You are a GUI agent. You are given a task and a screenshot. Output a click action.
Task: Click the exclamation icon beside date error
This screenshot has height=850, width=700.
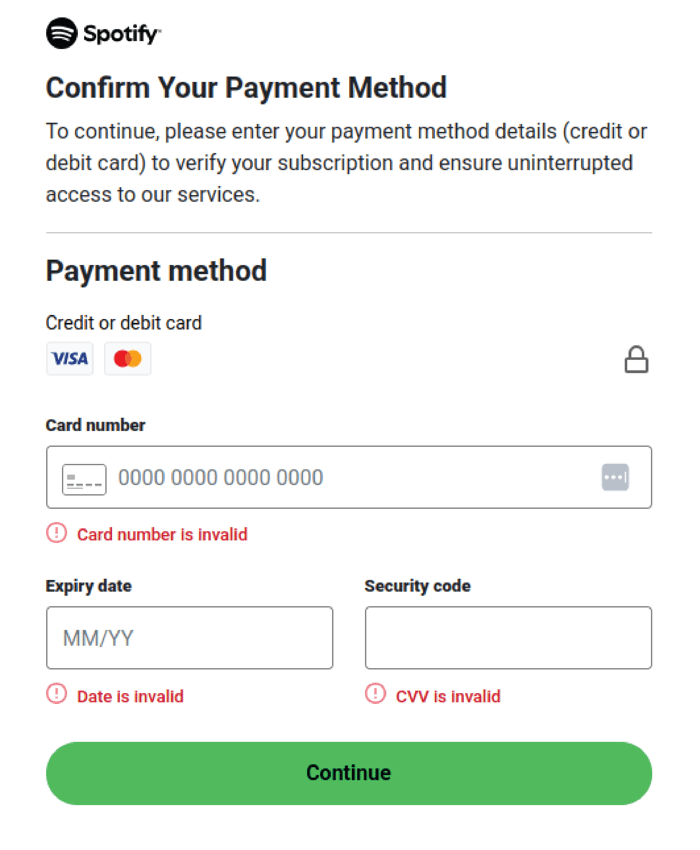58,696
